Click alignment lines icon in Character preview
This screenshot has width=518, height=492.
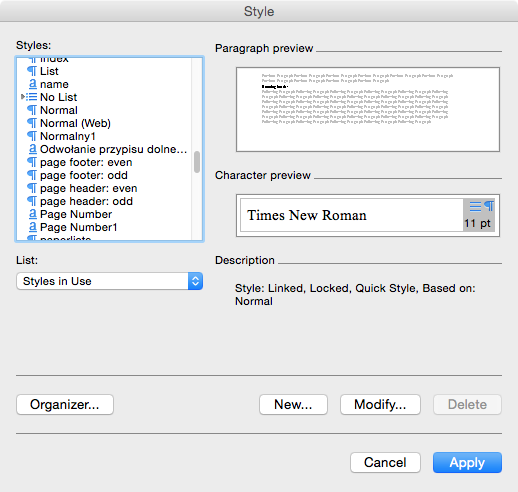point(475,206)
